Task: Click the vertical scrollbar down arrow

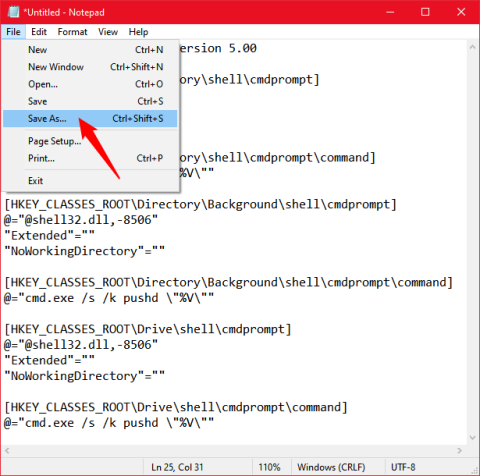Action: click(x=472, y=438)
